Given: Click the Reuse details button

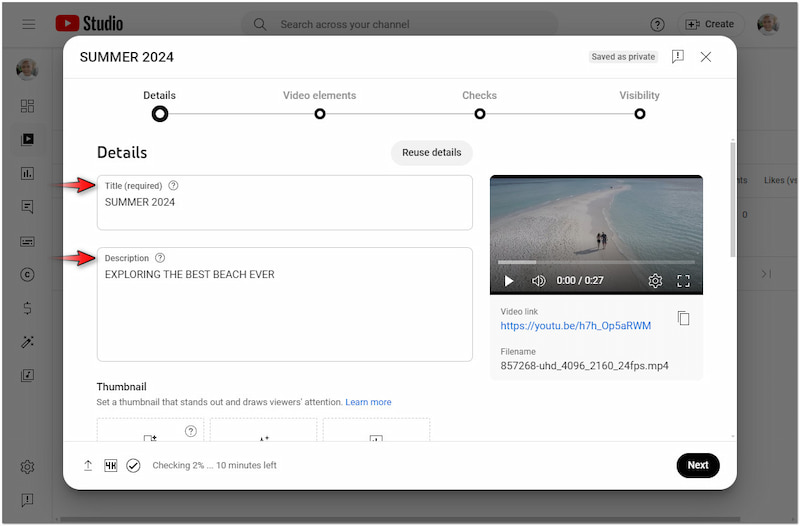Looking at the screenshot, I should click(x=431, y=153).
